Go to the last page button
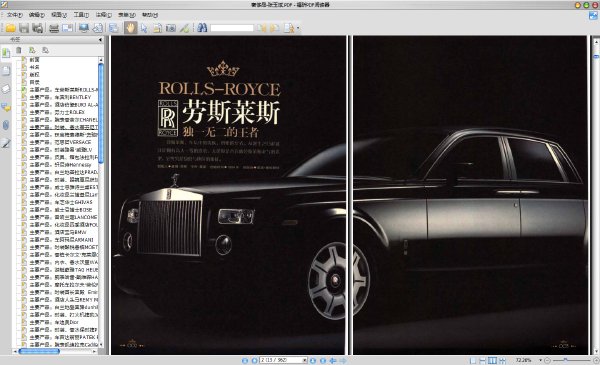This screenshot has height=365, width=600. click(323, 360)
